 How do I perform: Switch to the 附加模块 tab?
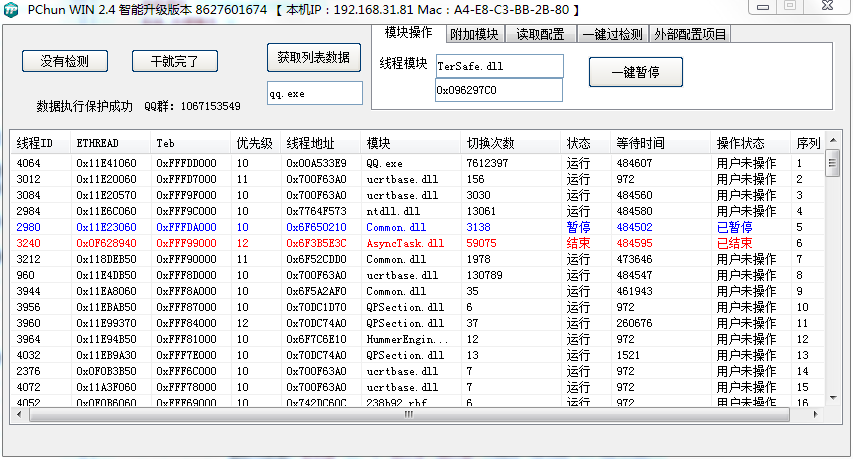(x=474, y=34)
